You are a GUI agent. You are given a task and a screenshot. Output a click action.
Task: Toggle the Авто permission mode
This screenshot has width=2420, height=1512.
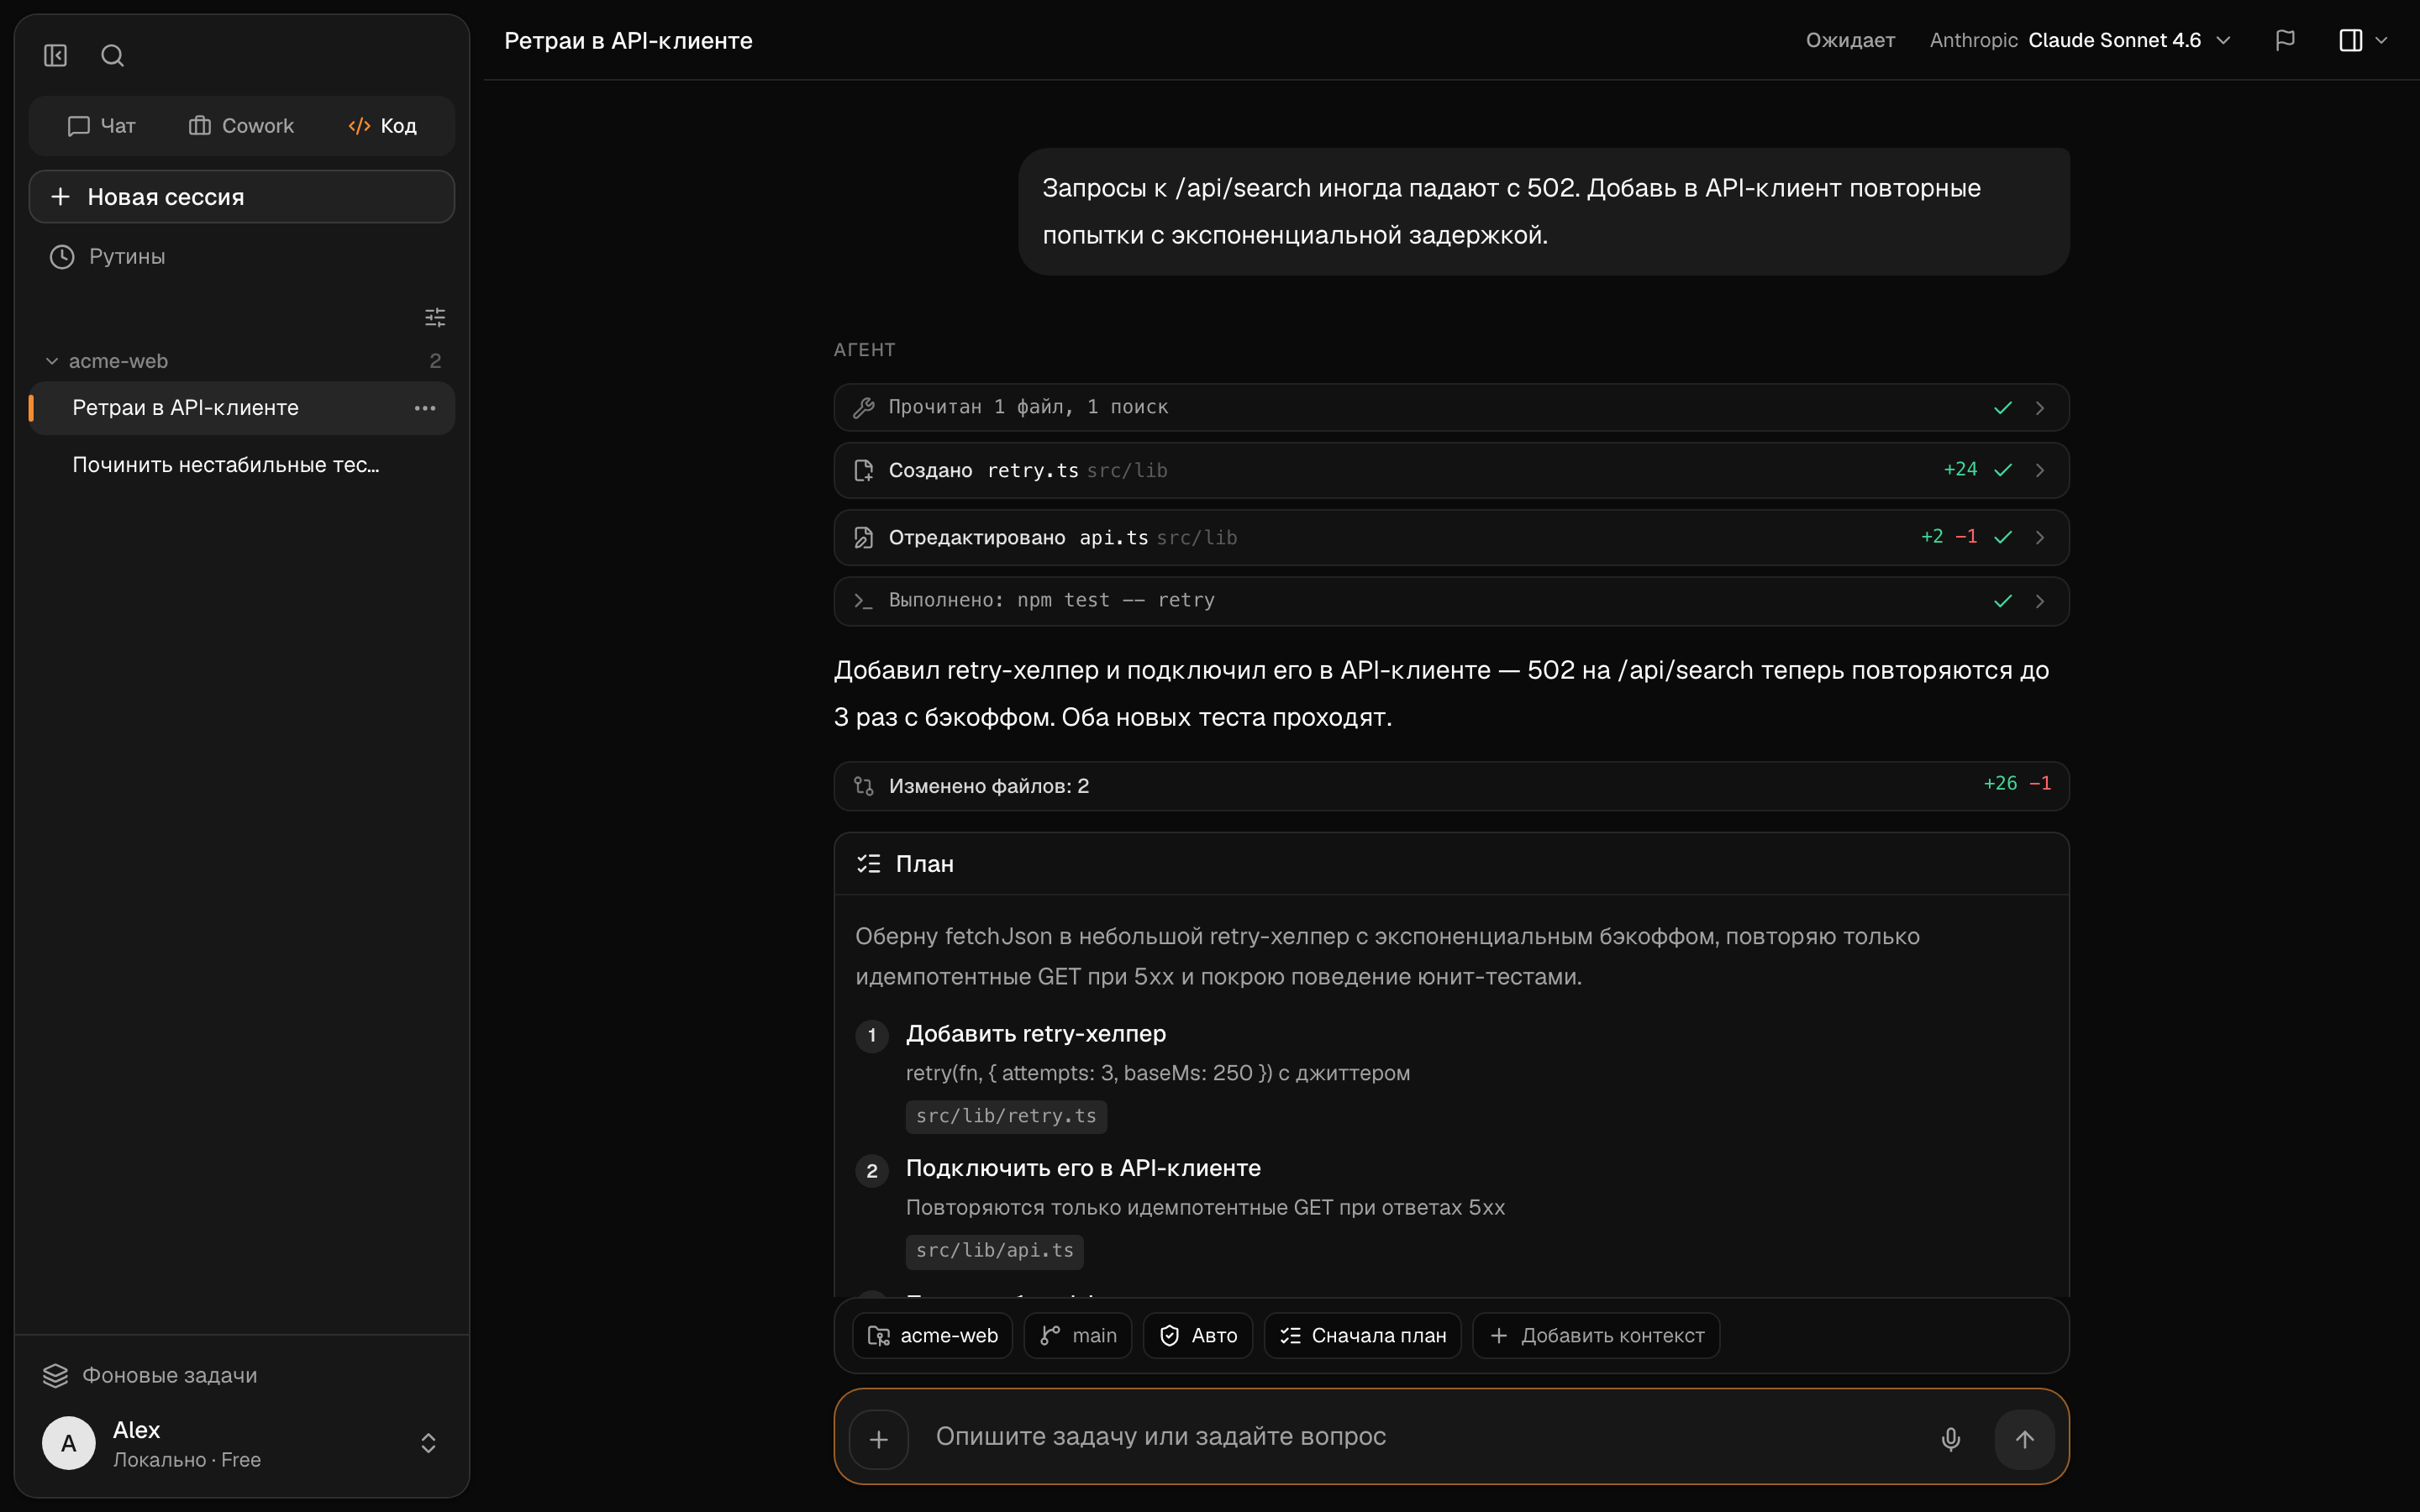pyautogui.click(x=1197, y=1335)
